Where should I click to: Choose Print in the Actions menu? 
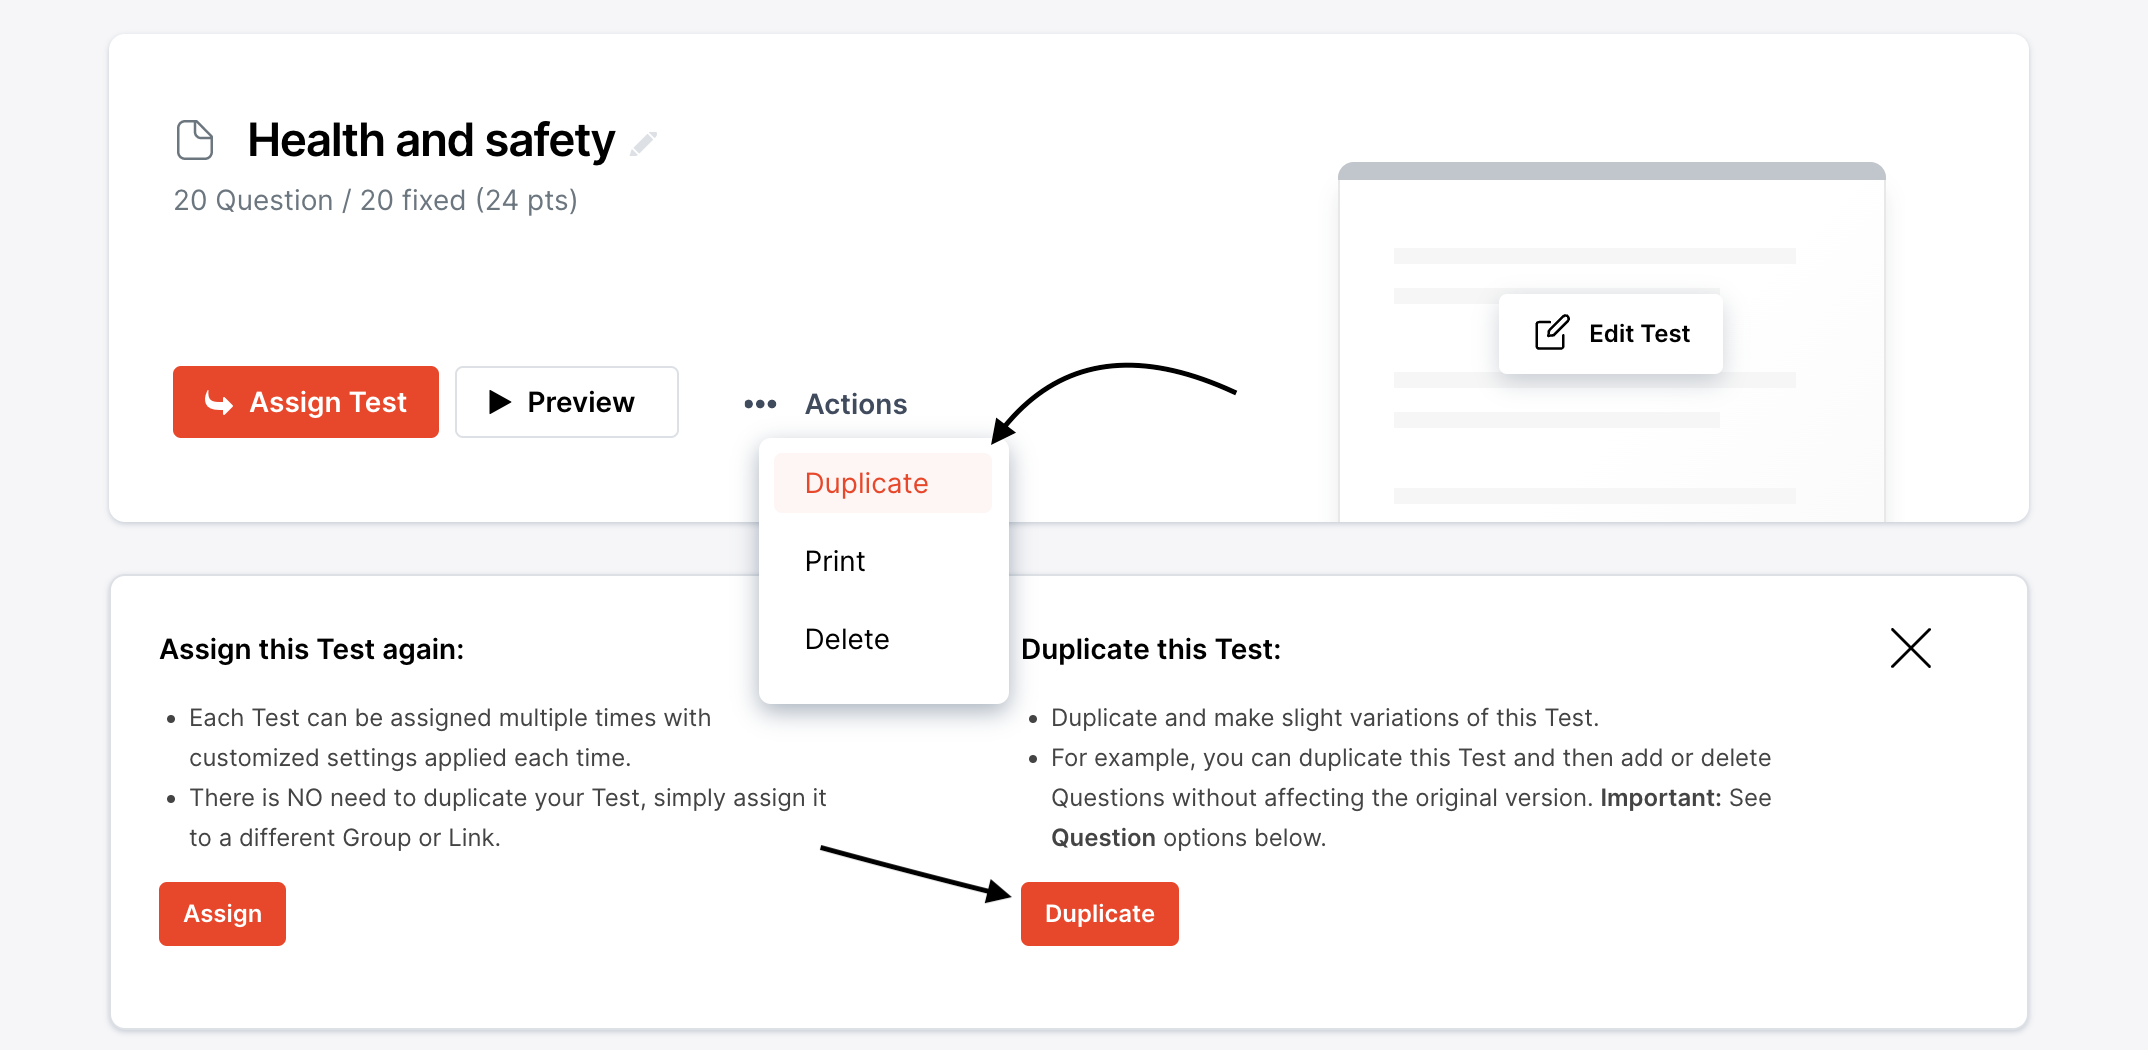tap(835, 561)
